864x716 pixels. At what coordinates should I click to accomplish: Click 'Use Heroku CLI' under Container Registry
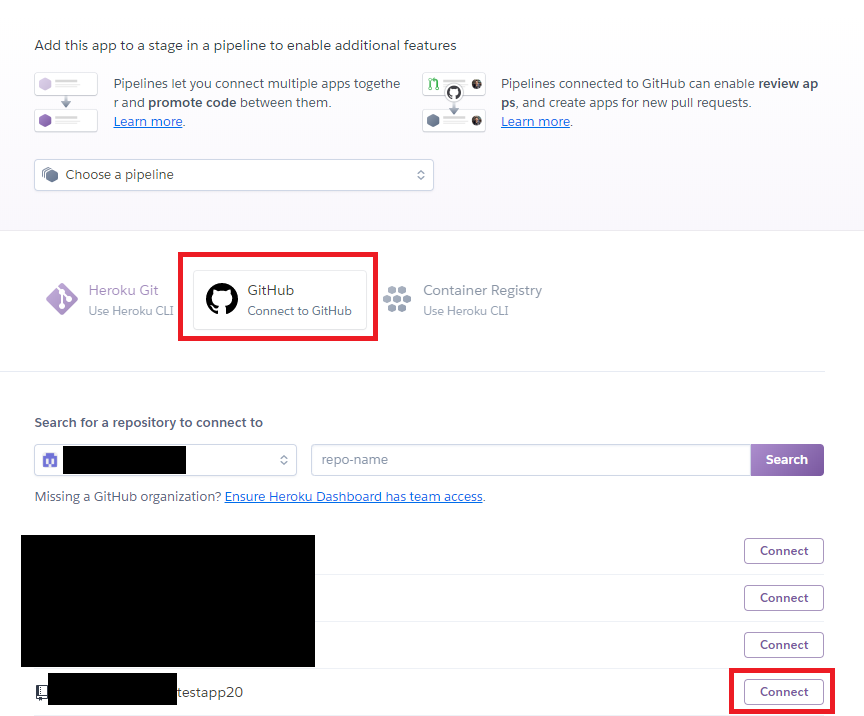[466, 311]
